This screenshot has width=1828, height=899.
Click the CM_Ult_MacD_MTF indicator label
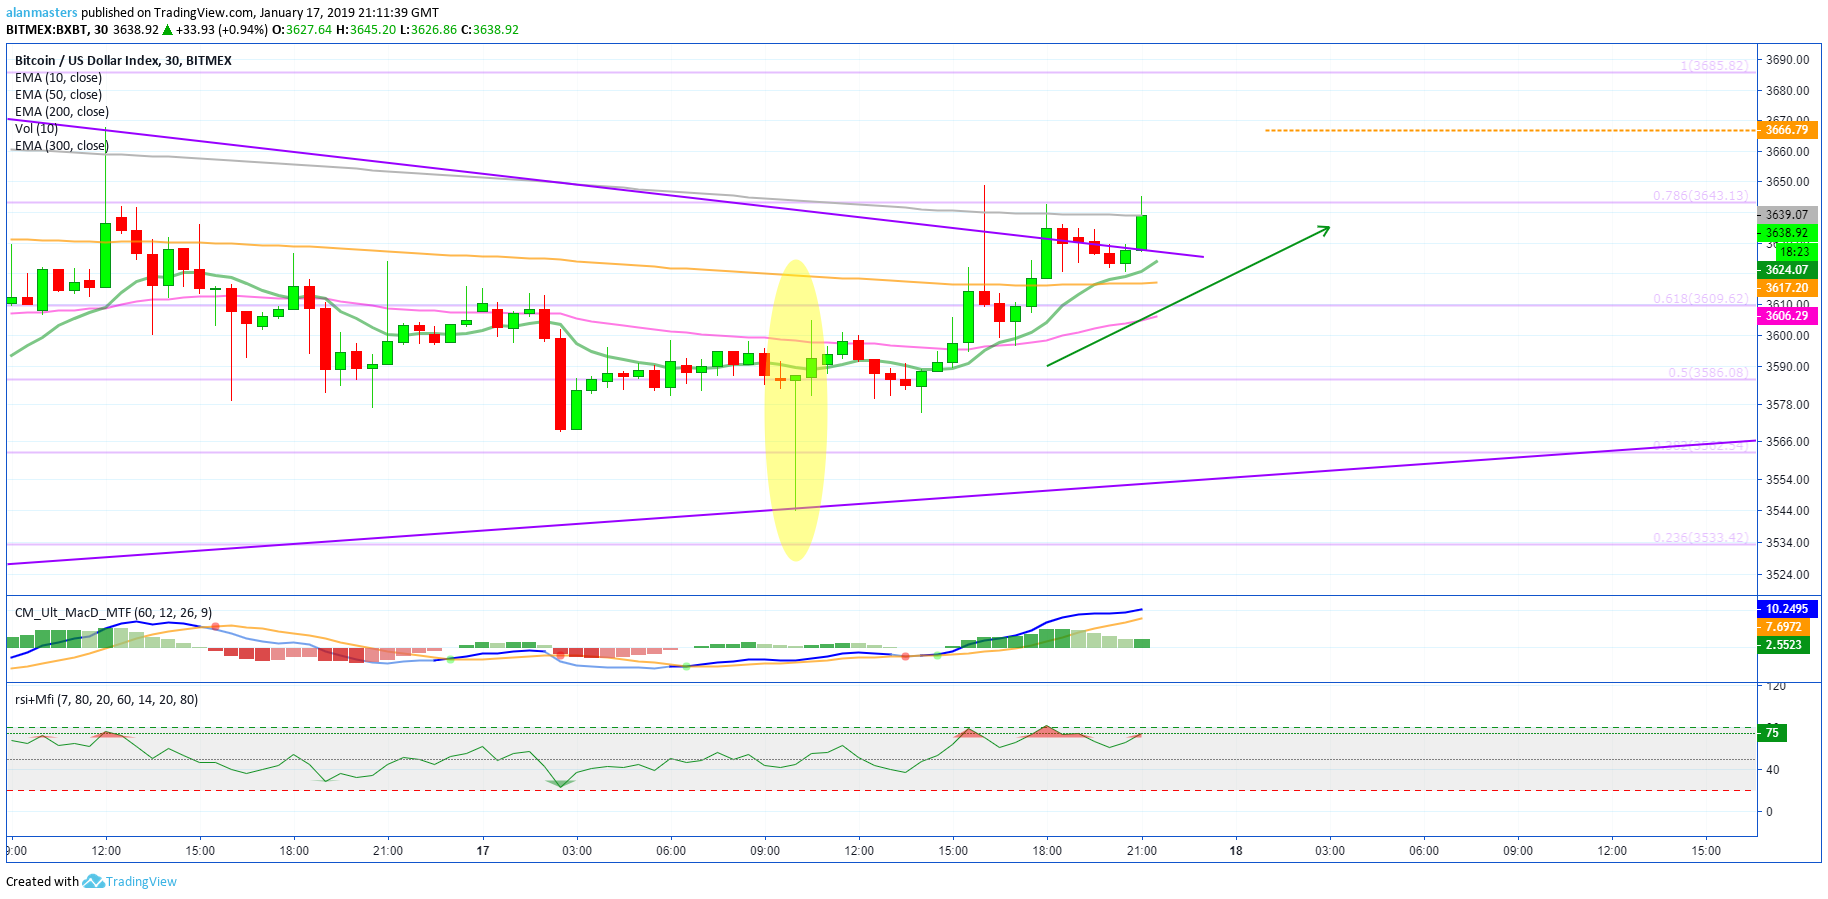[x=113, y=613]
